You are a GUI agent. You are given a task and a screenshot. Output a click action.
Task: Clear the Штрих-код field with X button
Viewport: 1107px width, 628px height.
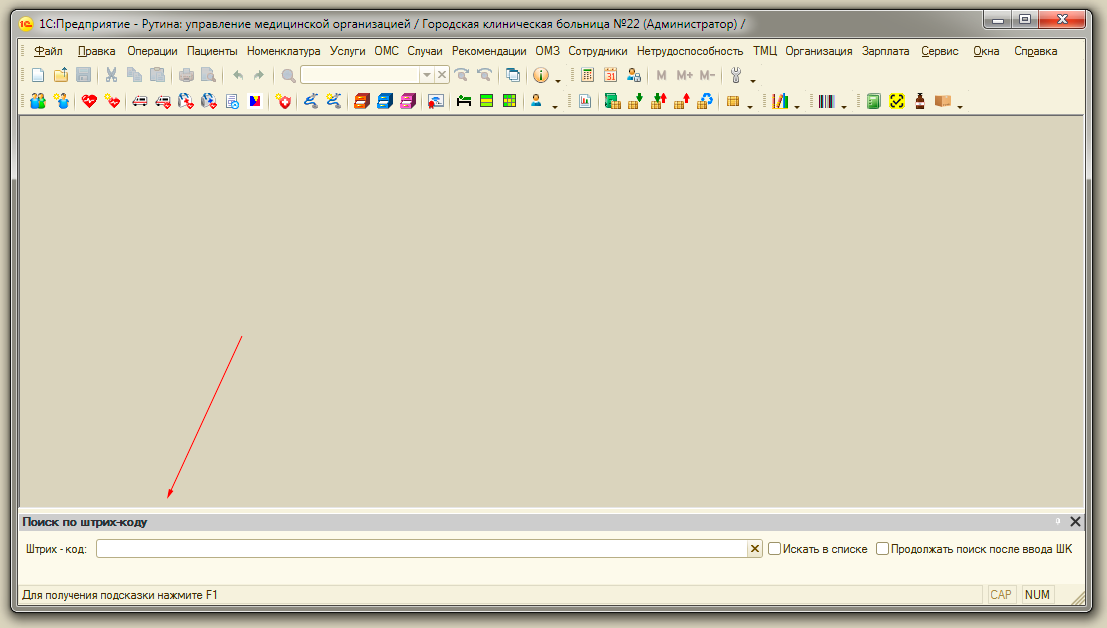pyautogui.click(x=755, y=549)
